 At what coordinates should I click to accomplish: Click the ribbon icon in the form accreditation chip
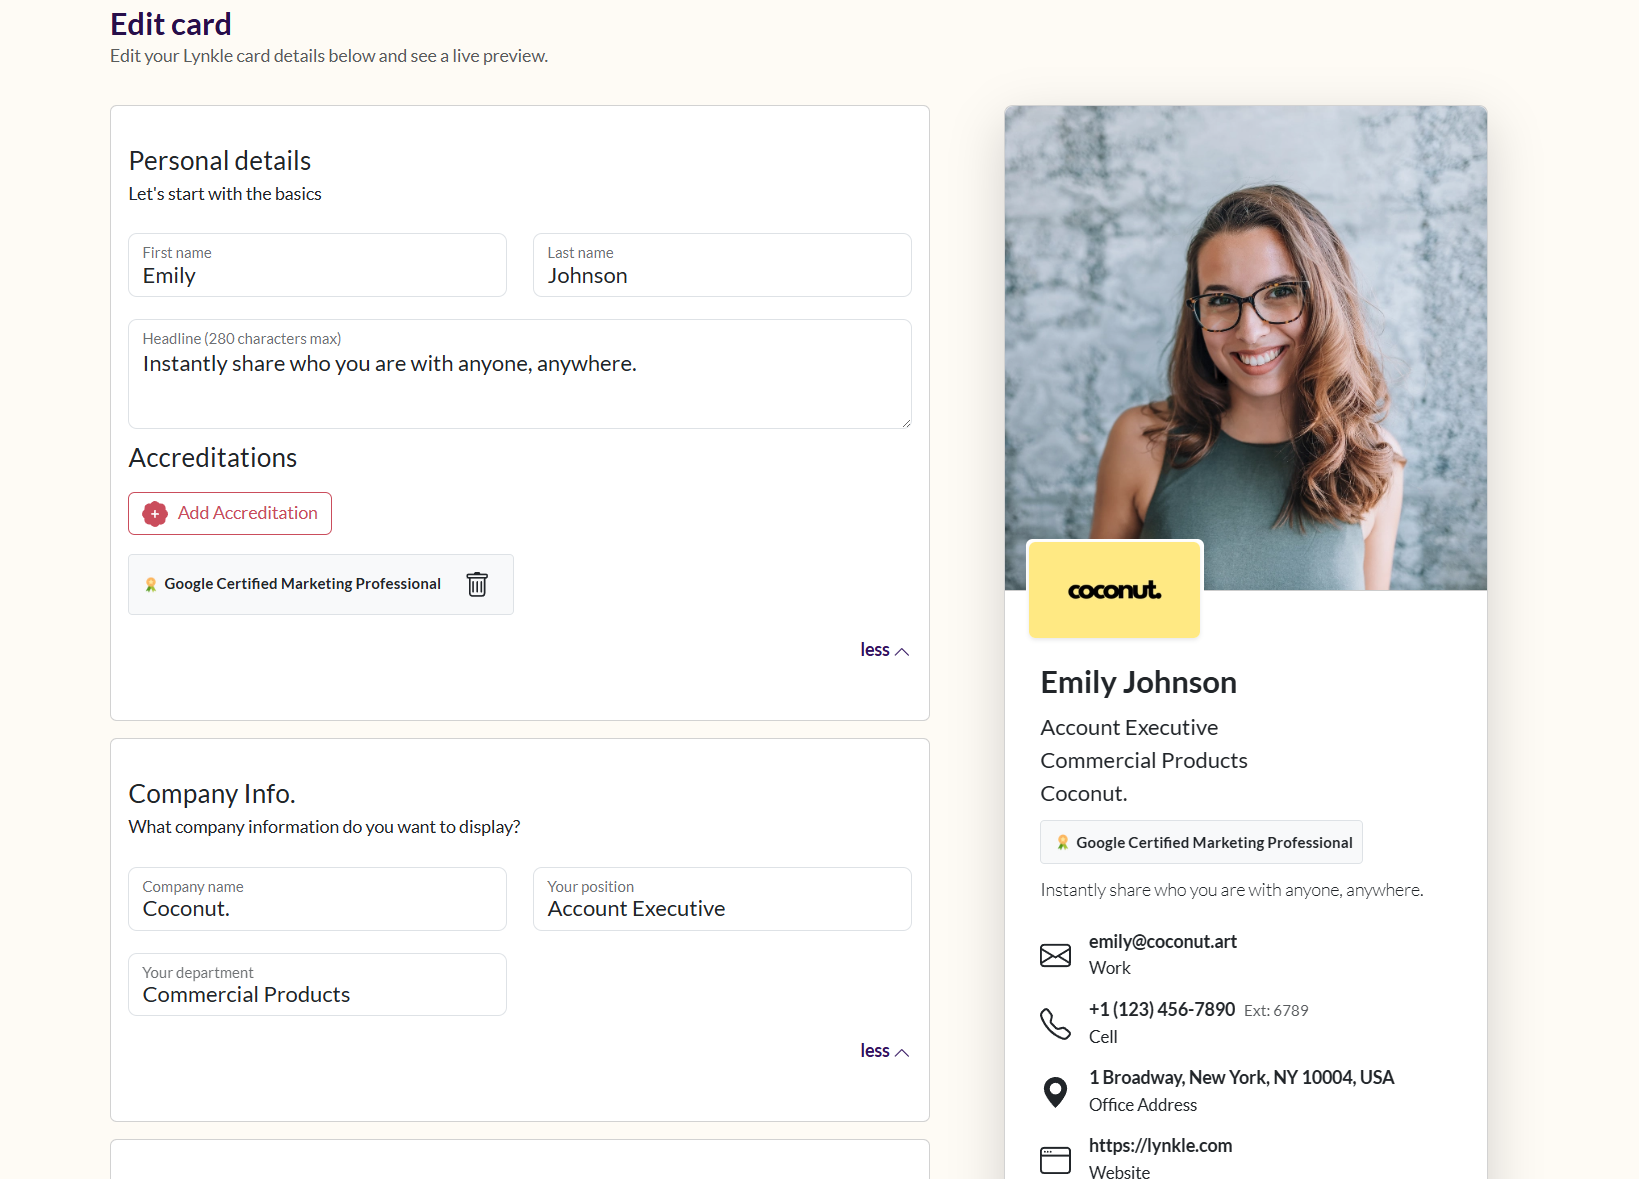pos(151,584)
